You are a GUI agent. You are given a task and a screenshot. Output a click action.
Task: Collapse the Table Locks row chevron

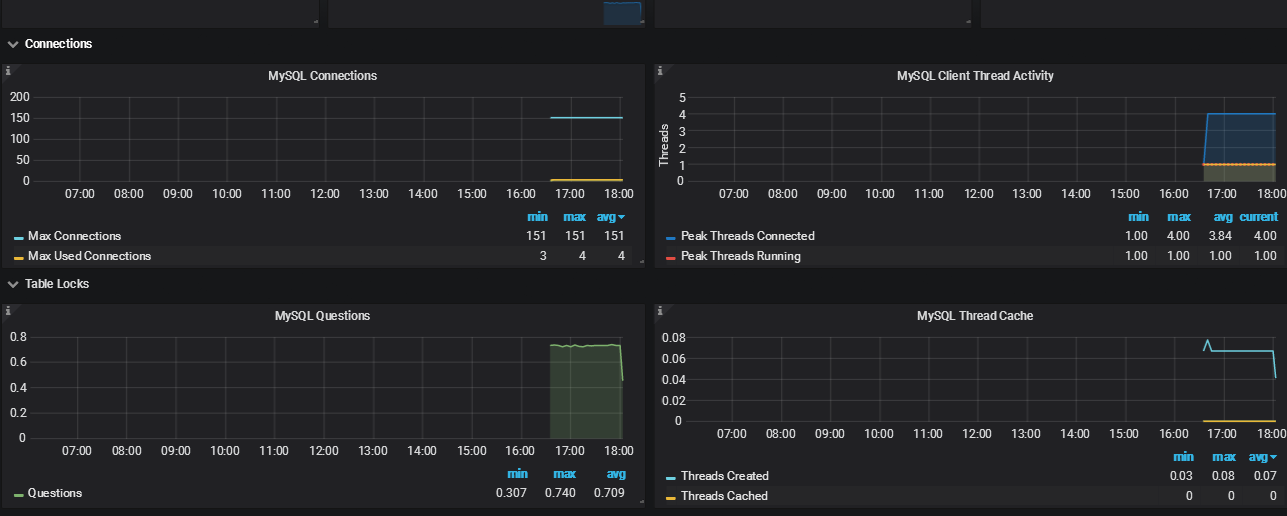[x=13, y=284]
